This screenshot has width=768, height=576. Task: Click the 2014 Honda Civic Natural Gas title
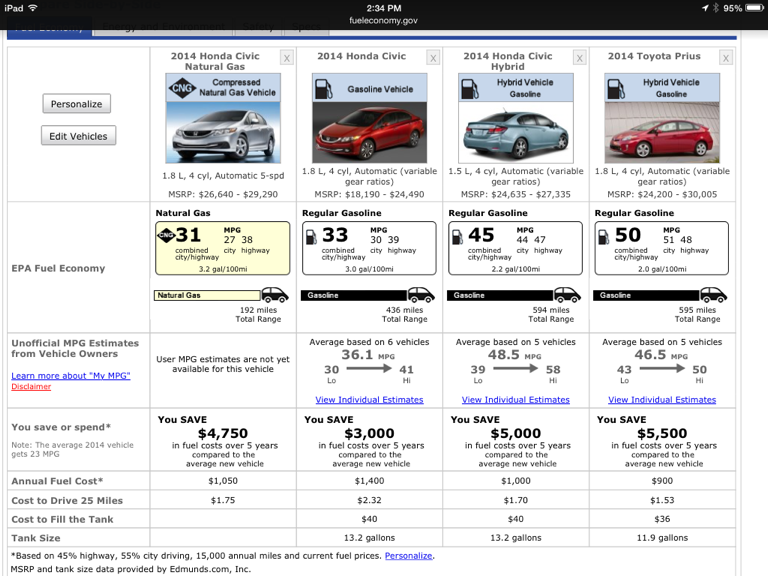(x=215, y=61)
